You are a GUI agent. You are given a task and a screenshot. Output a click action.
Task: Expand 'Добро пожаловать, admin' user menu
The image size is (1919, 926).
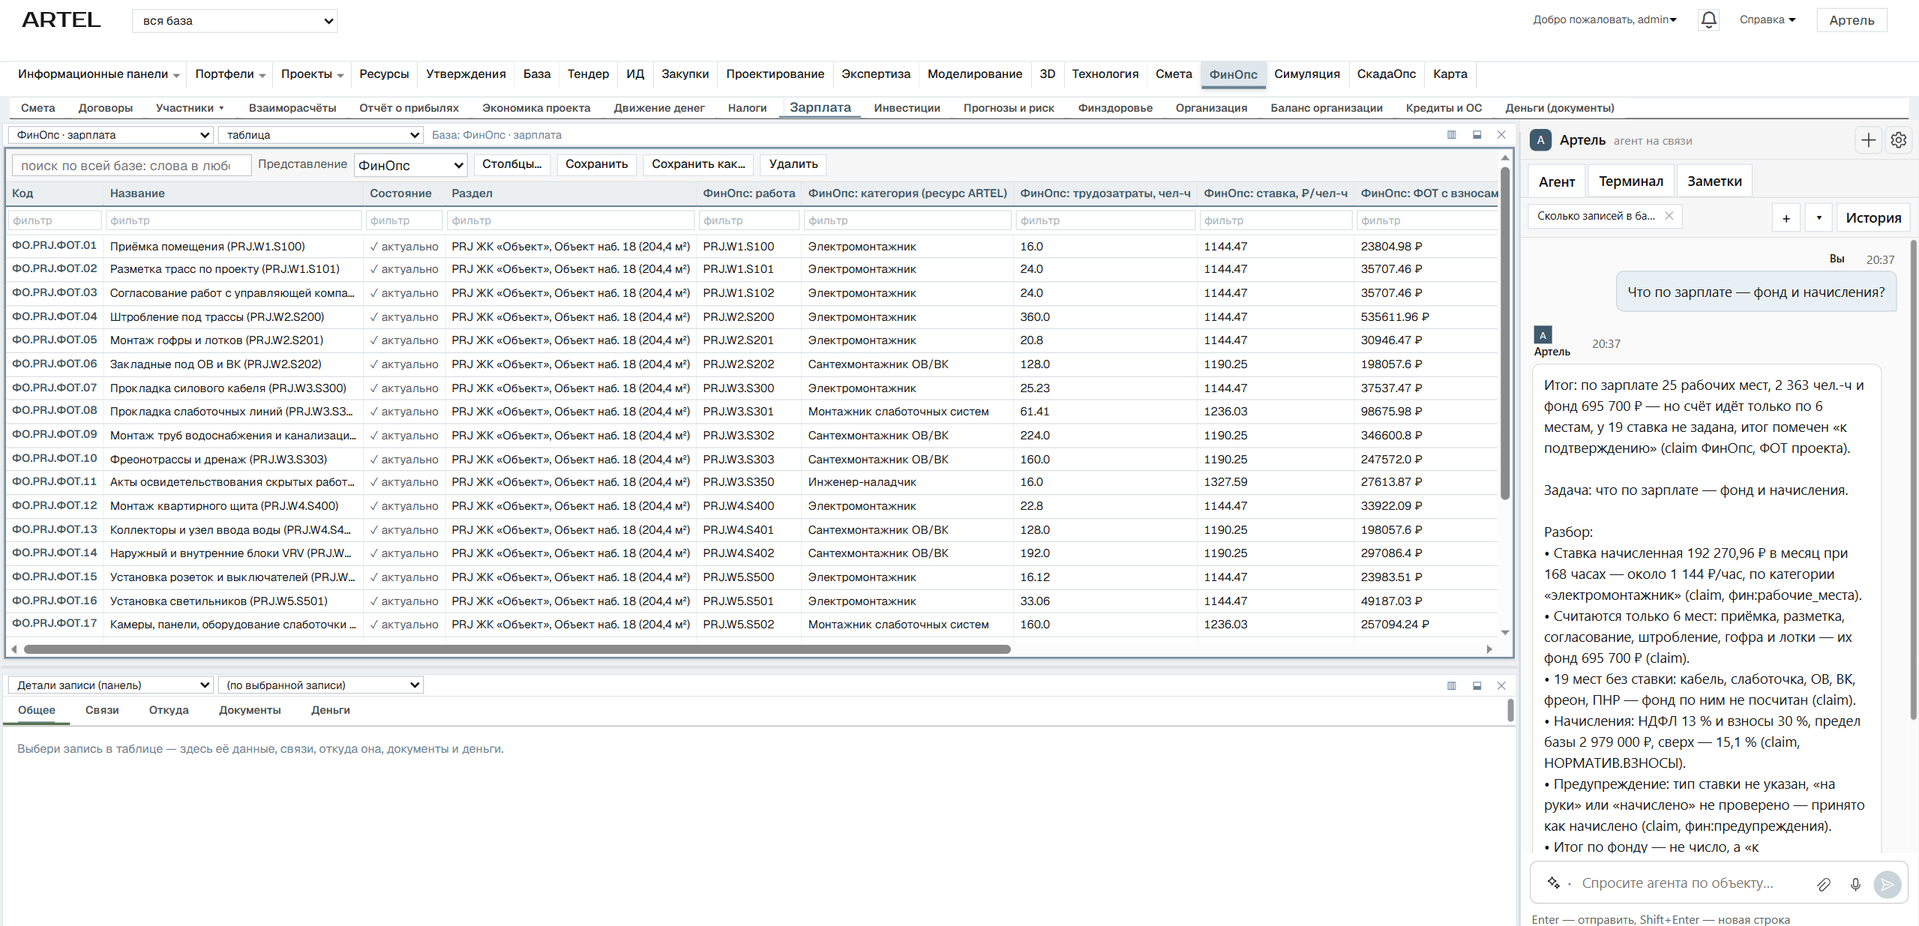click(x=1604, y=20)
